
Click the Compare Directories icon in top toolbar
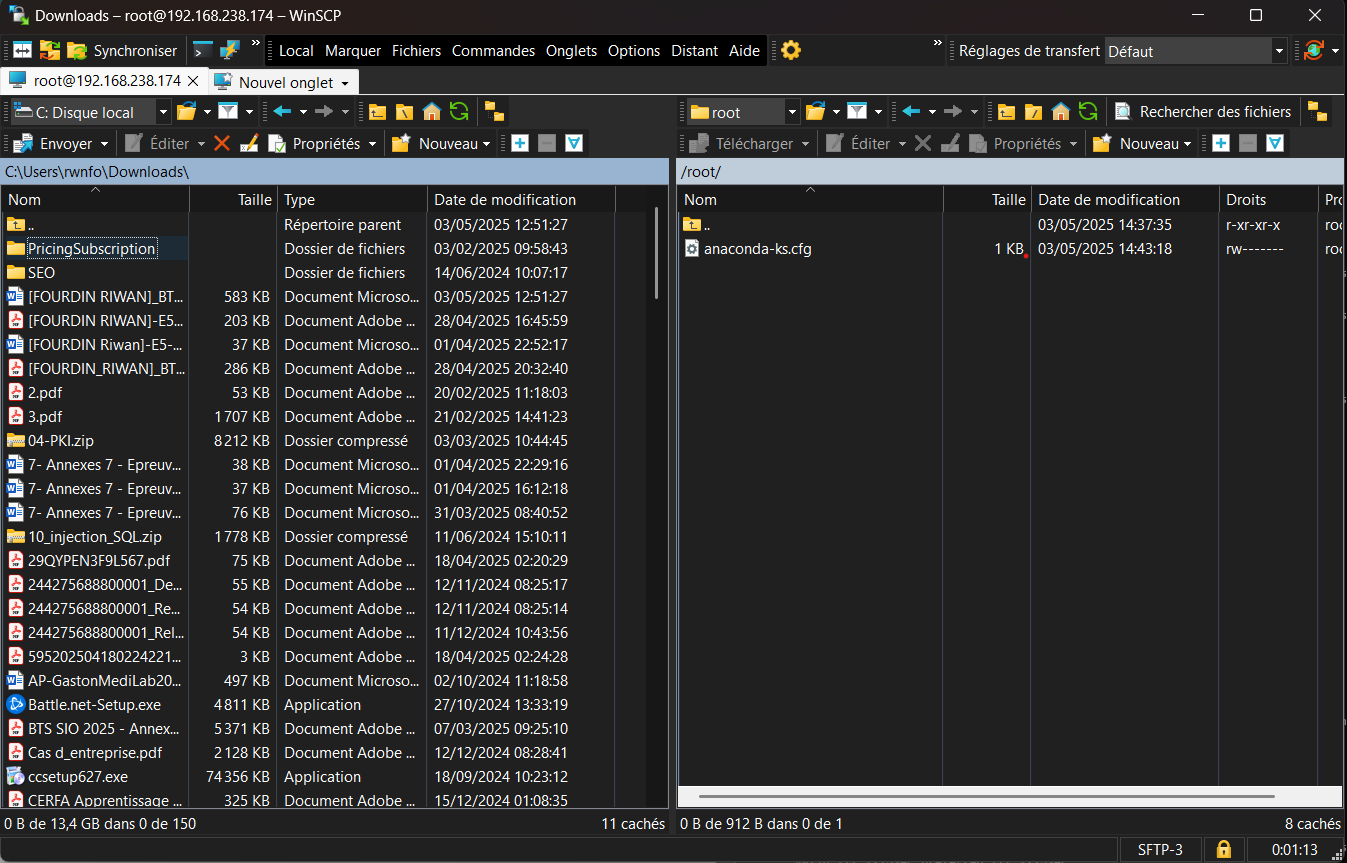tap(22, 50)
